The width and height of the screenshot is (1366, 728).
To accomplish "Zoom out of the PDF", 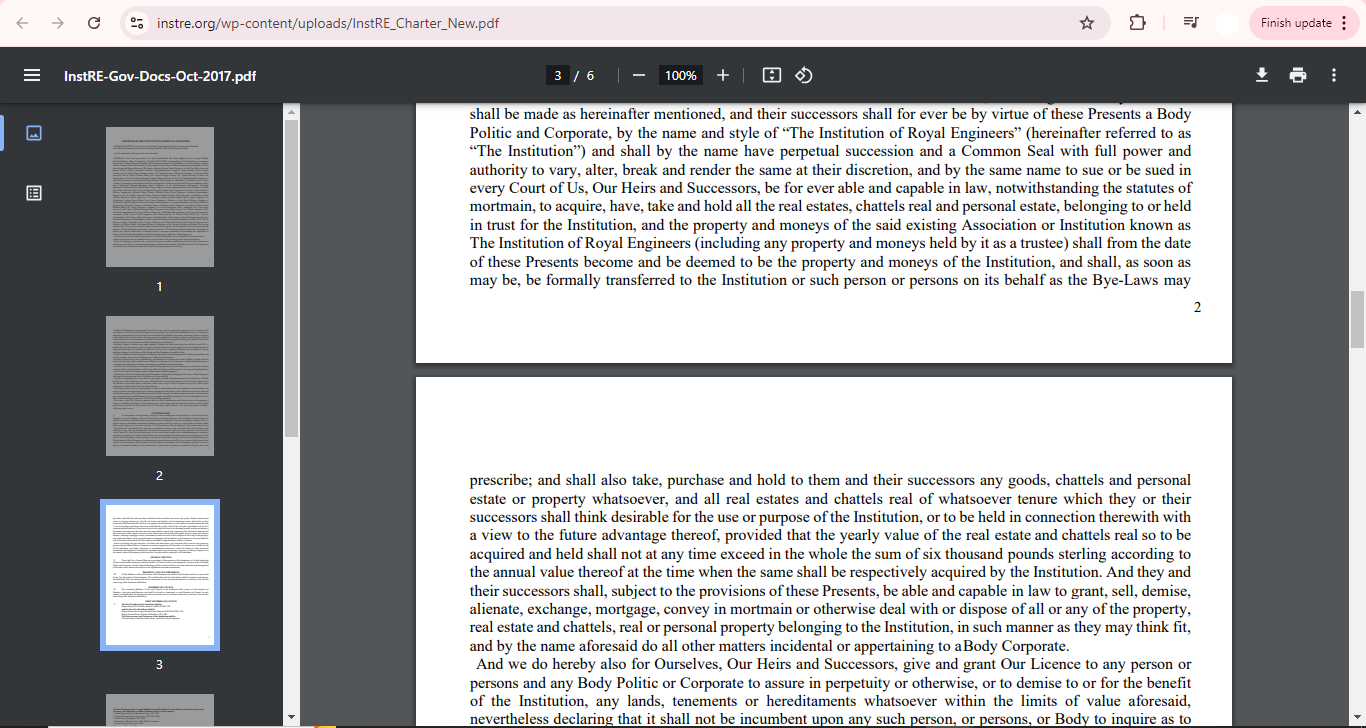I will coord(639,75).
